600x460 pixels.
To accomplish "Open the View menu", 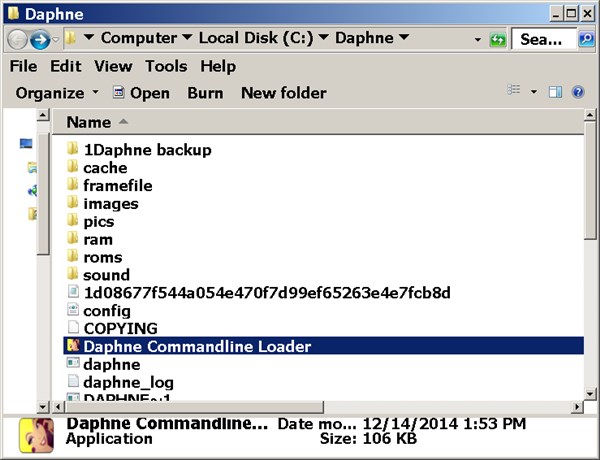I will 113,66.
